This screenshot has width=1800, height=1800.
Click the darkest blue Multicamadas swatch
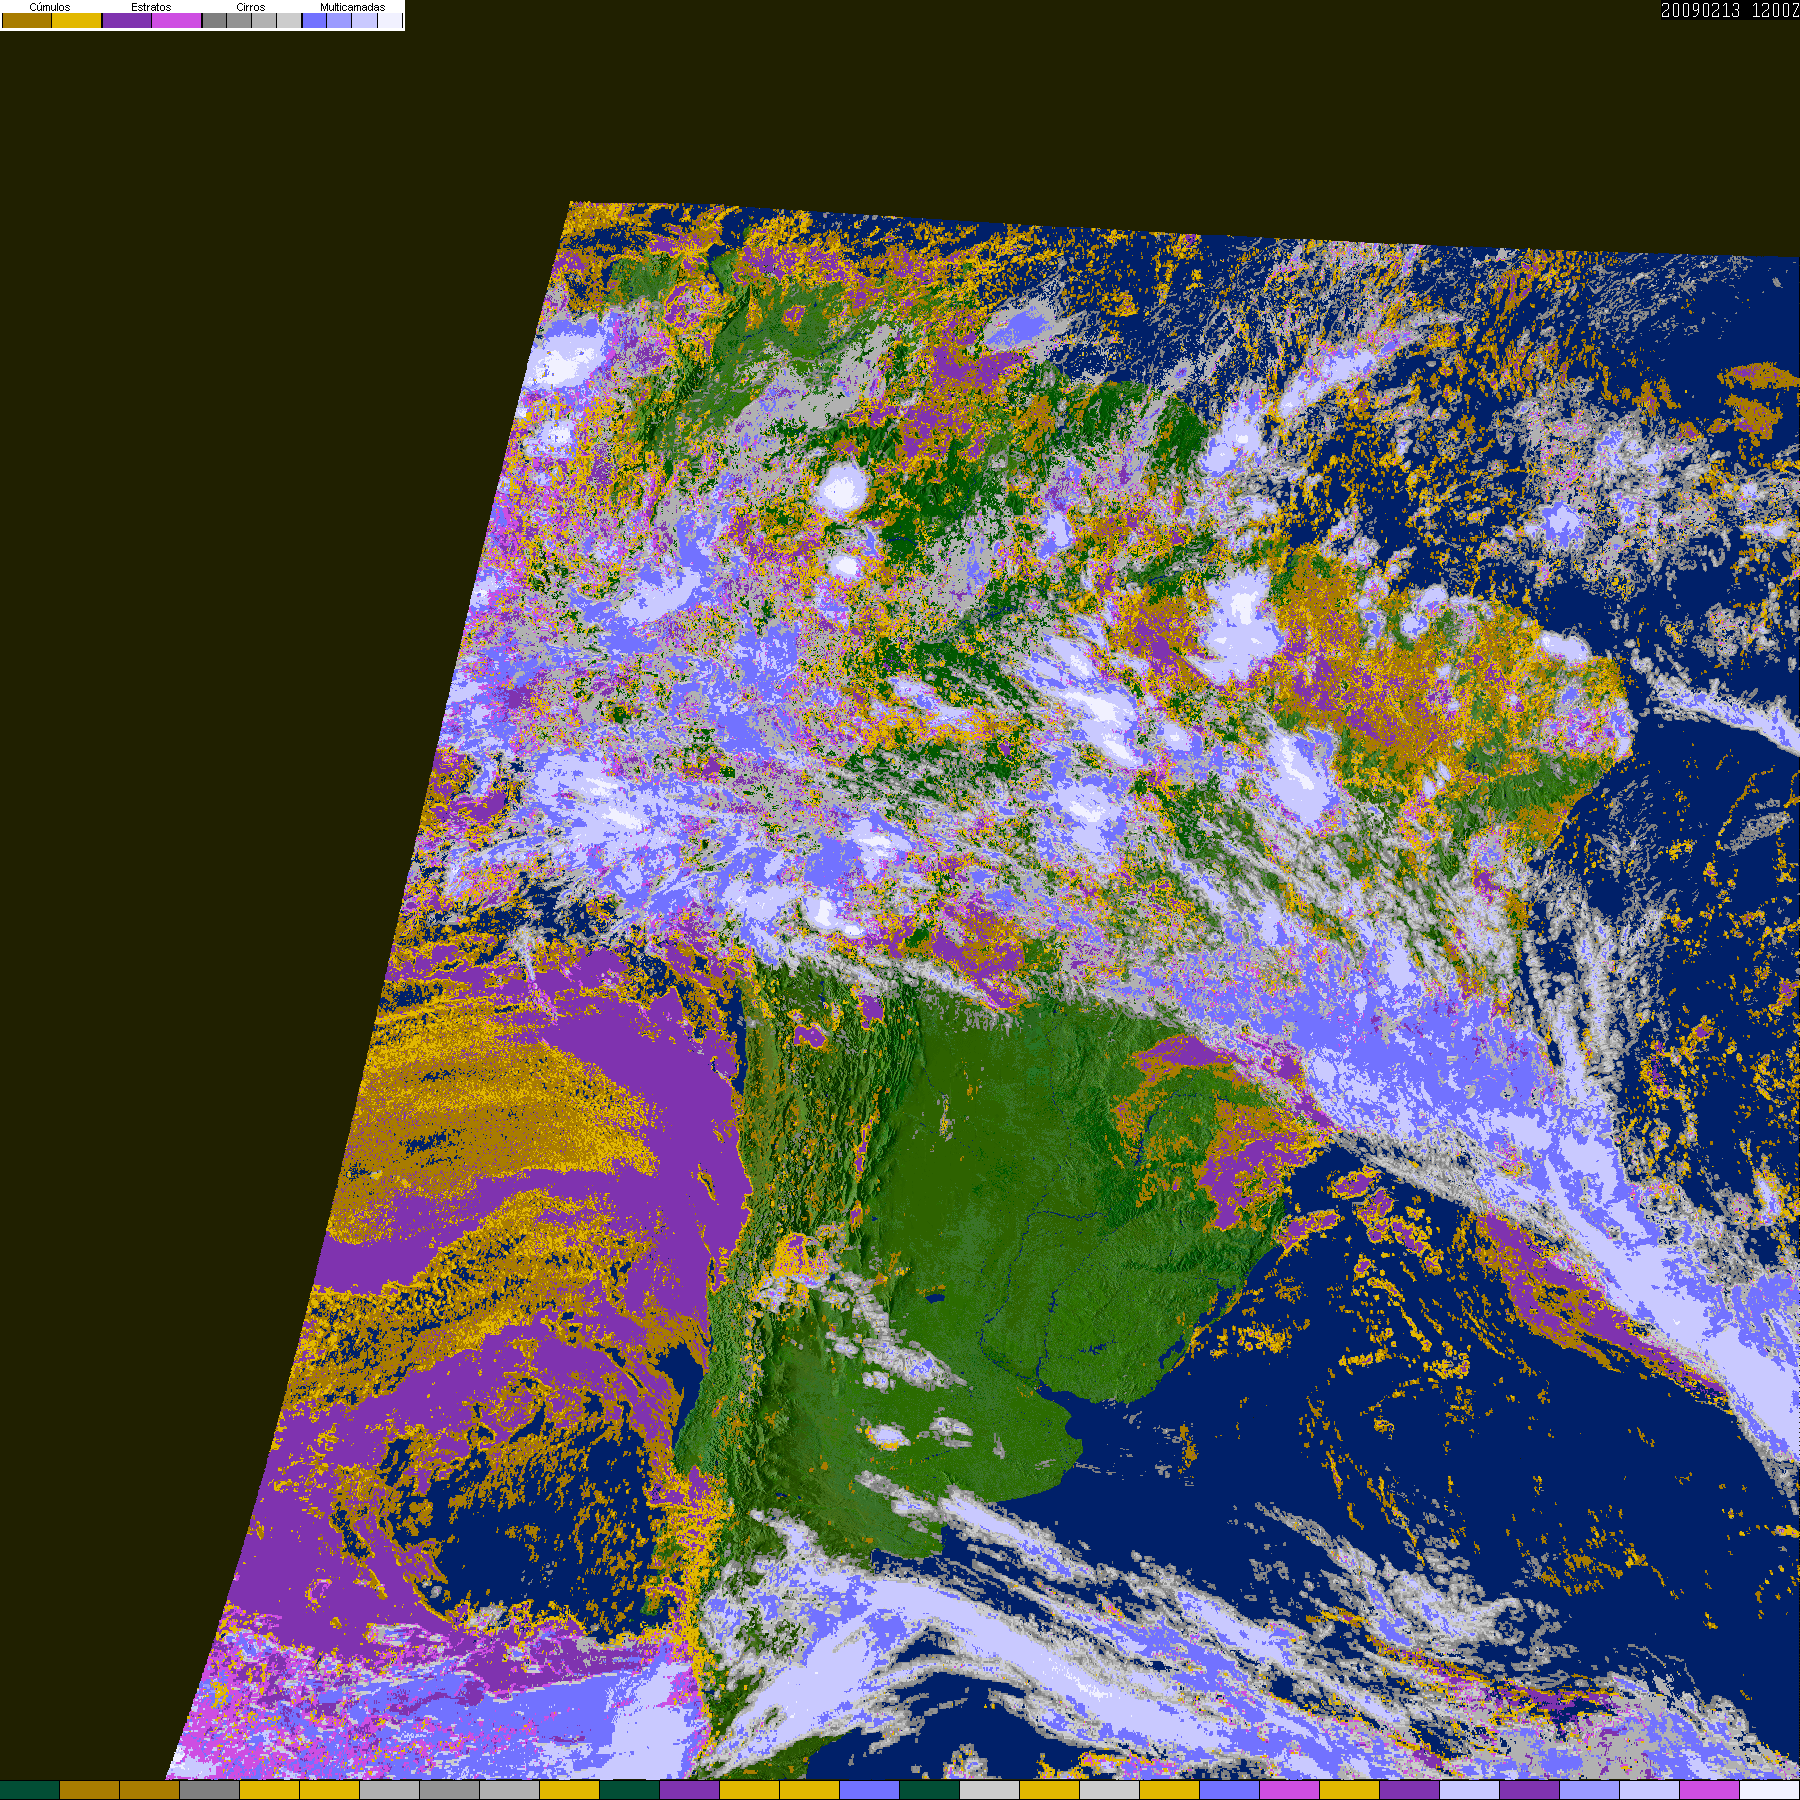(x=314, y=20)
